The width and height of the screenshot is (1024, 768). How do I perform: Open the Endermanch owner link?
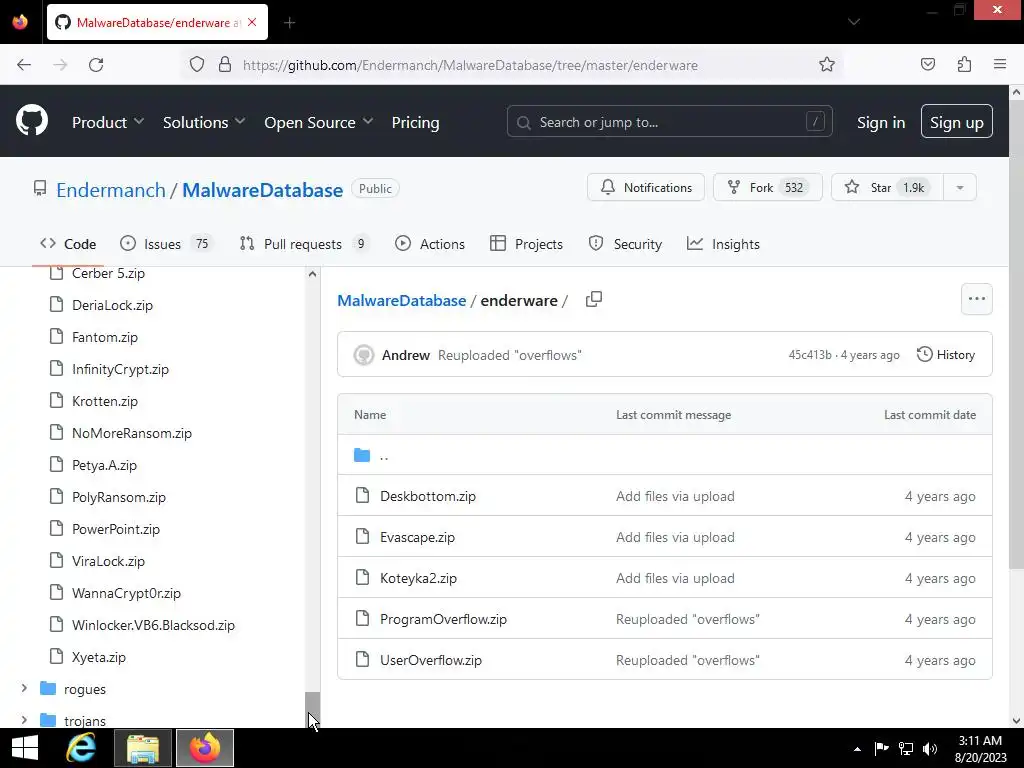point(111,189)
